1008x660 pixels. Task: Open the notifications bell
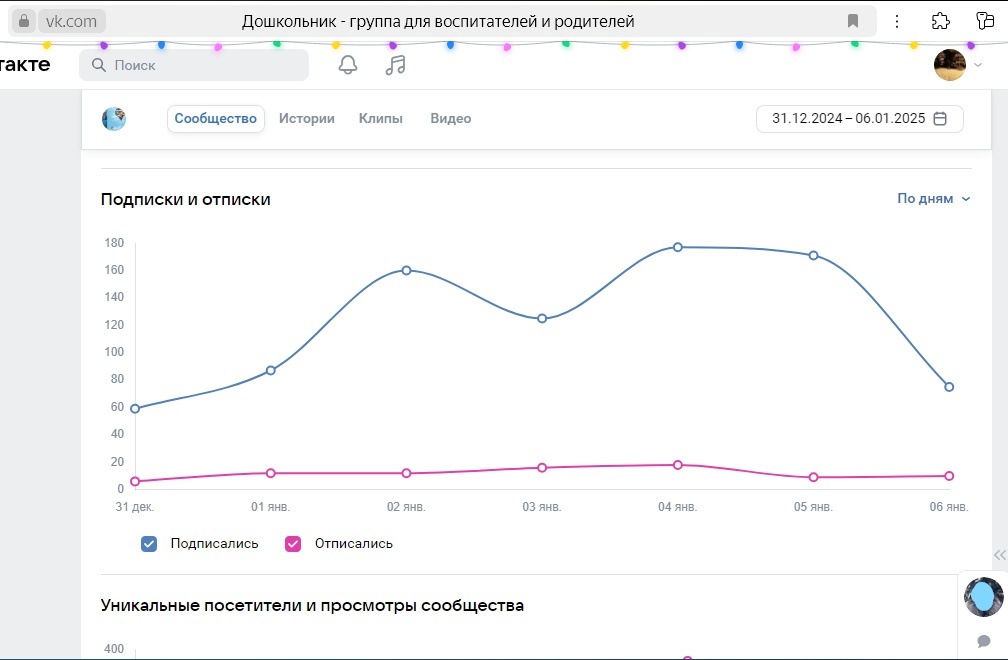pos(348,65)
